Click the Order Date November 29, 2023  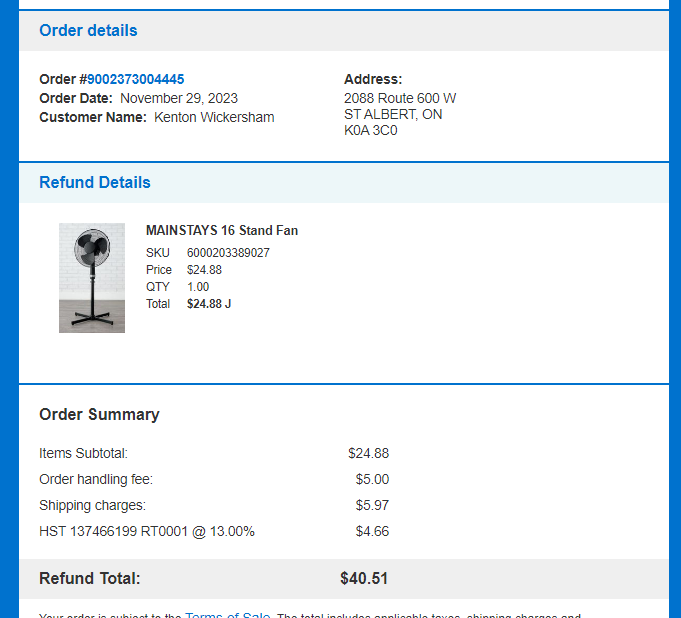tap(179, 98)
